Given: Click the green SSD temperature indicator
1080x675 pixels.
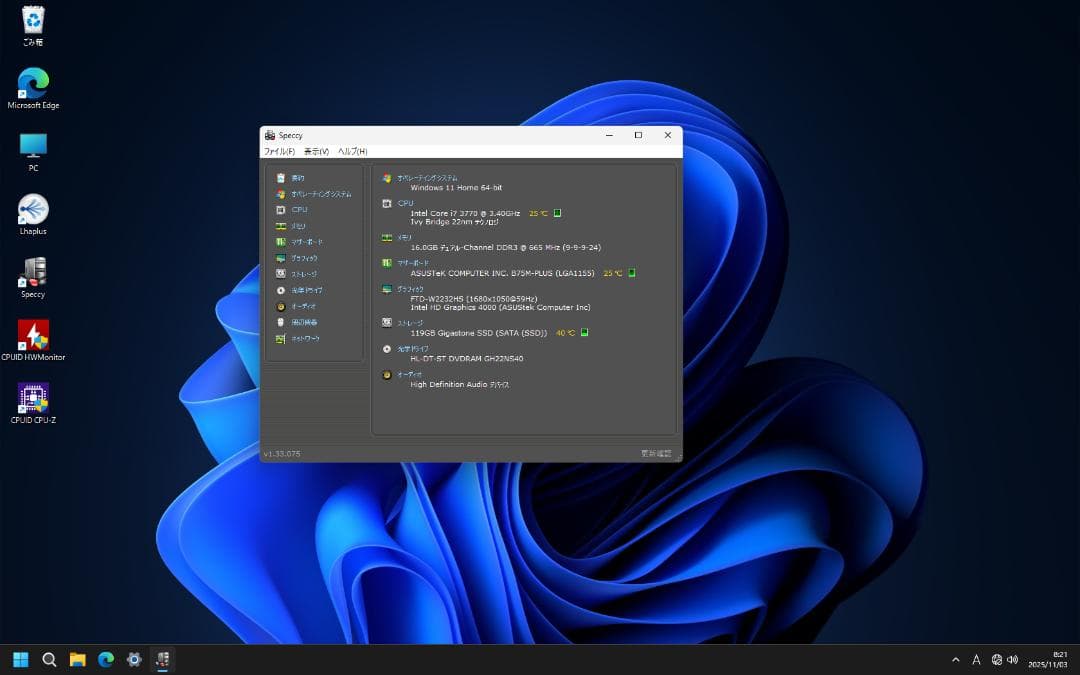Looking at the screenshot, I should click(x=585, y=333).
